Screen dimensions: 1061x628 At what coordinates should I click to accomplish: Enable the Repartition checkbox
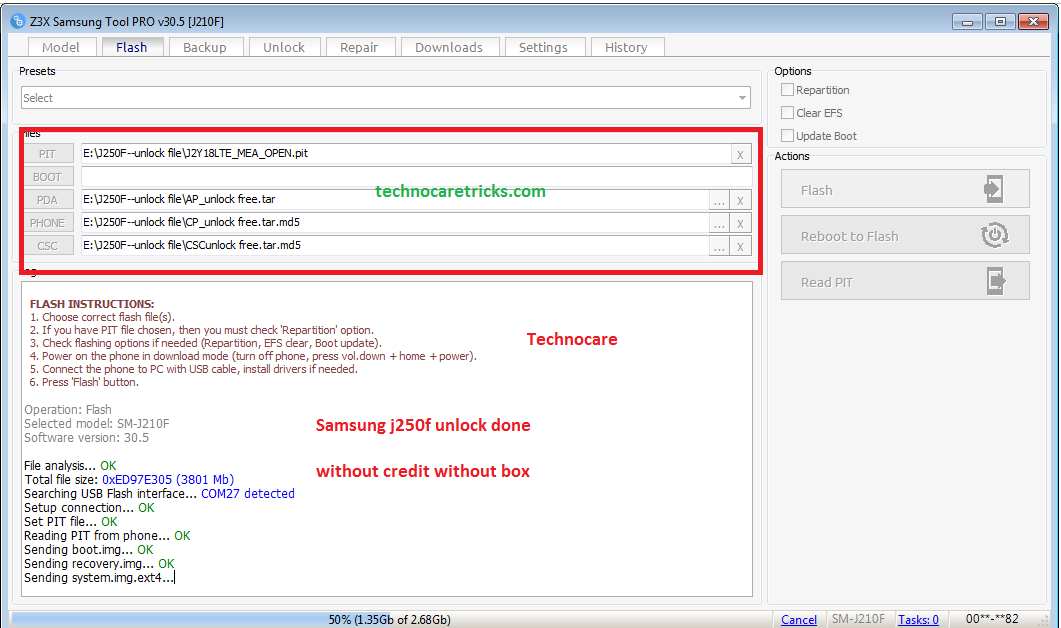click(788, 90)
